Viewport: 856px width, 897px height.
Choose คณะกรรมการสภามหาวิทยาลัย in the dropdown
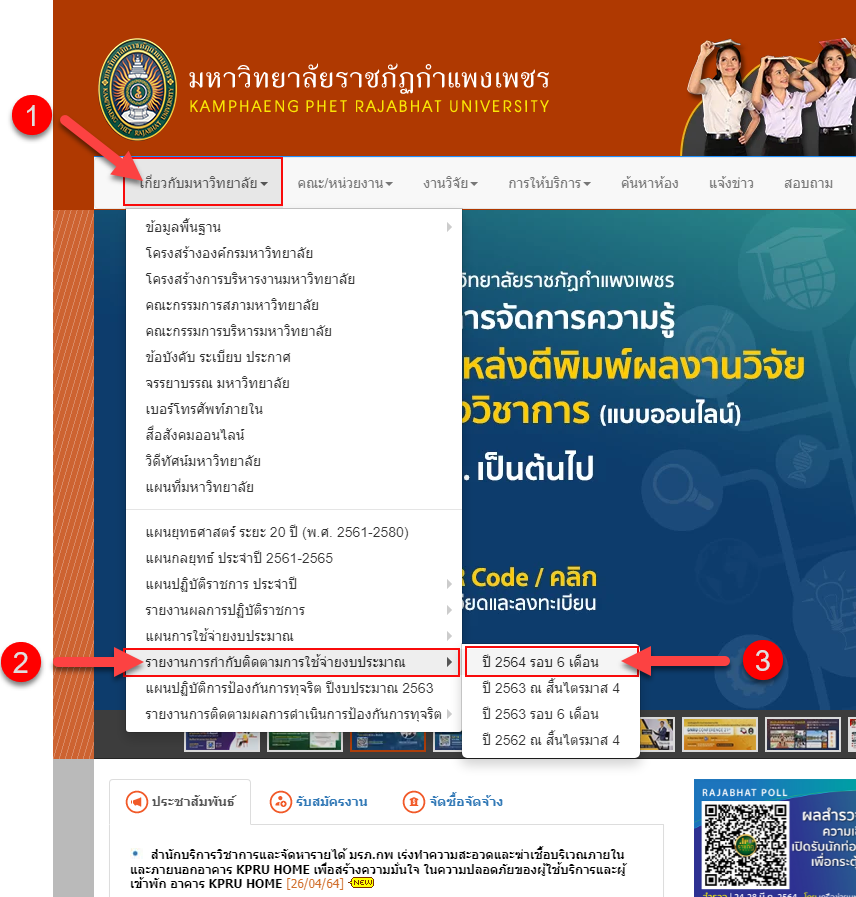pyautogui.click(x=294, y=305)
